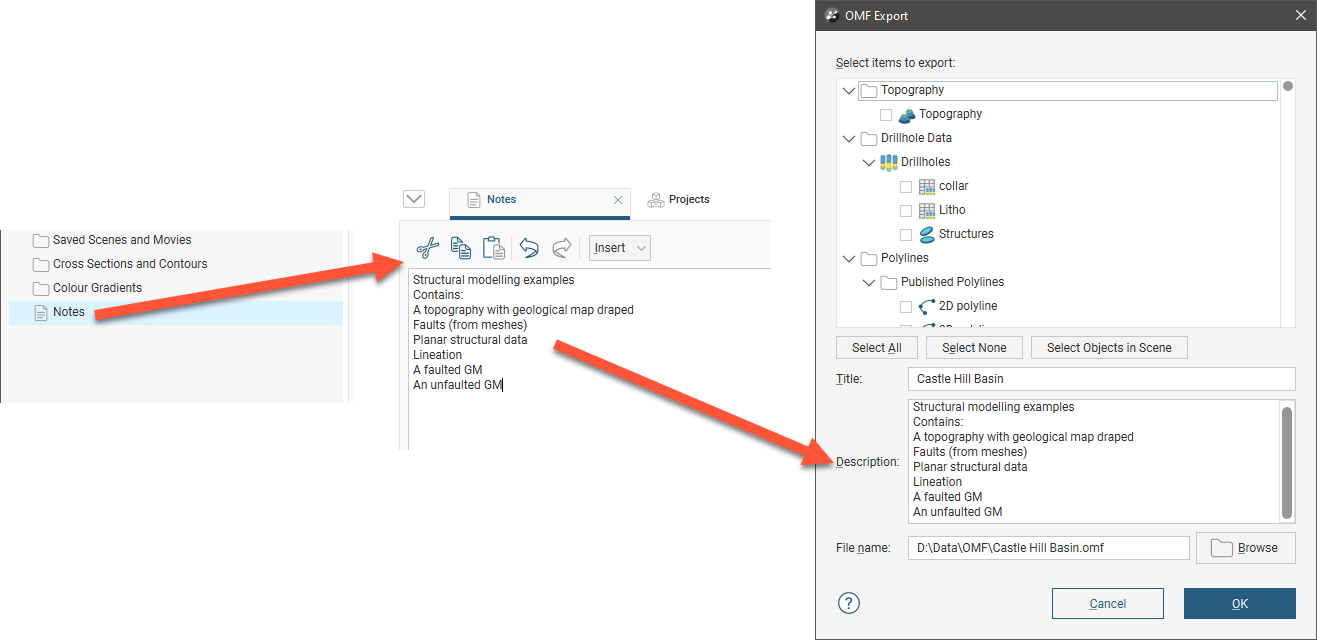This screenshot has width=1317, height=640.
Task: Click the Drillhole Data folder icon
Action: 869,139
